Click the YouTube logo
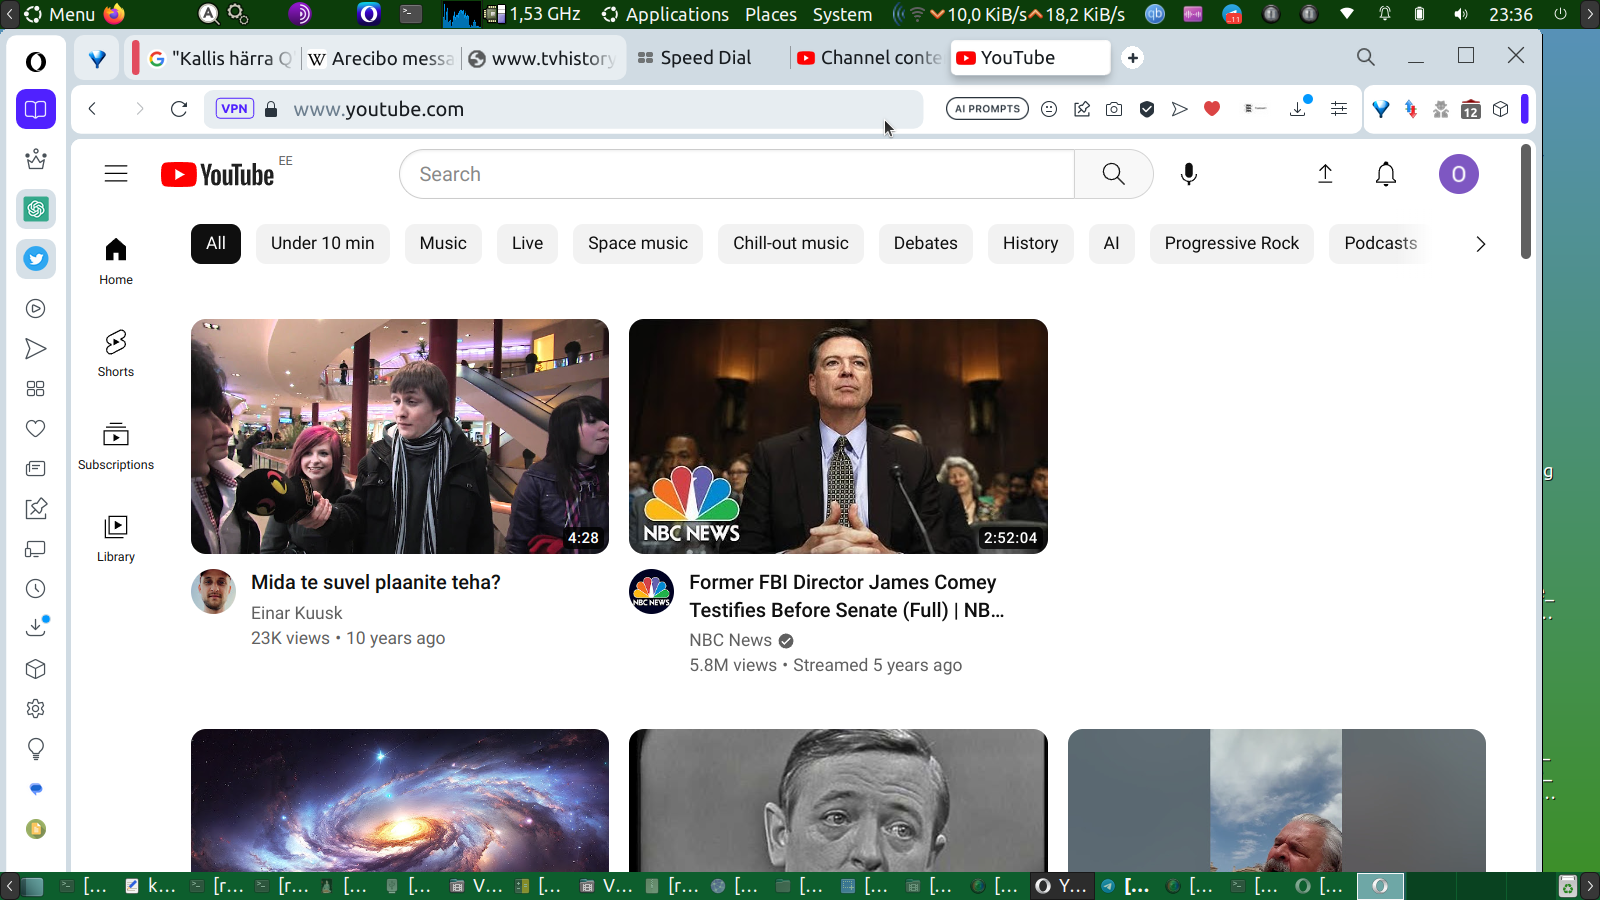 [x=218, y=175]
